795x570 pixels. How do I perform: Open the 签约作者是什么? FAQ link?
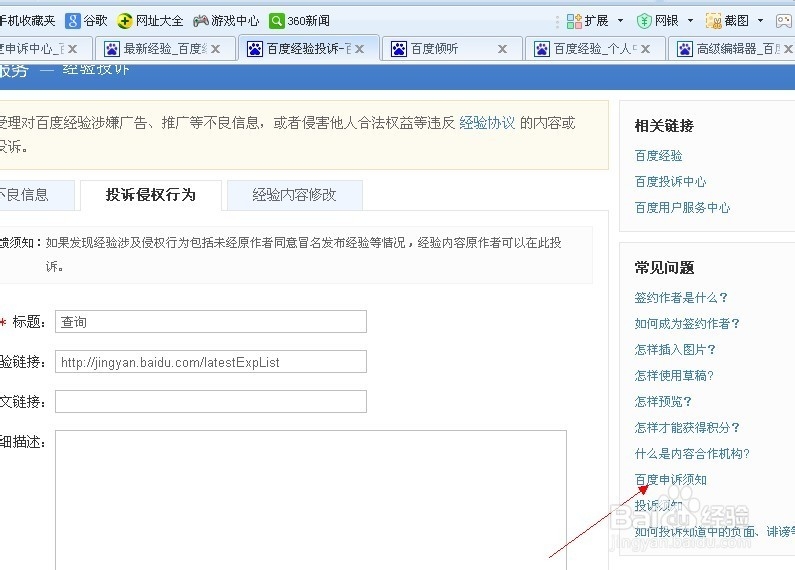681,297
